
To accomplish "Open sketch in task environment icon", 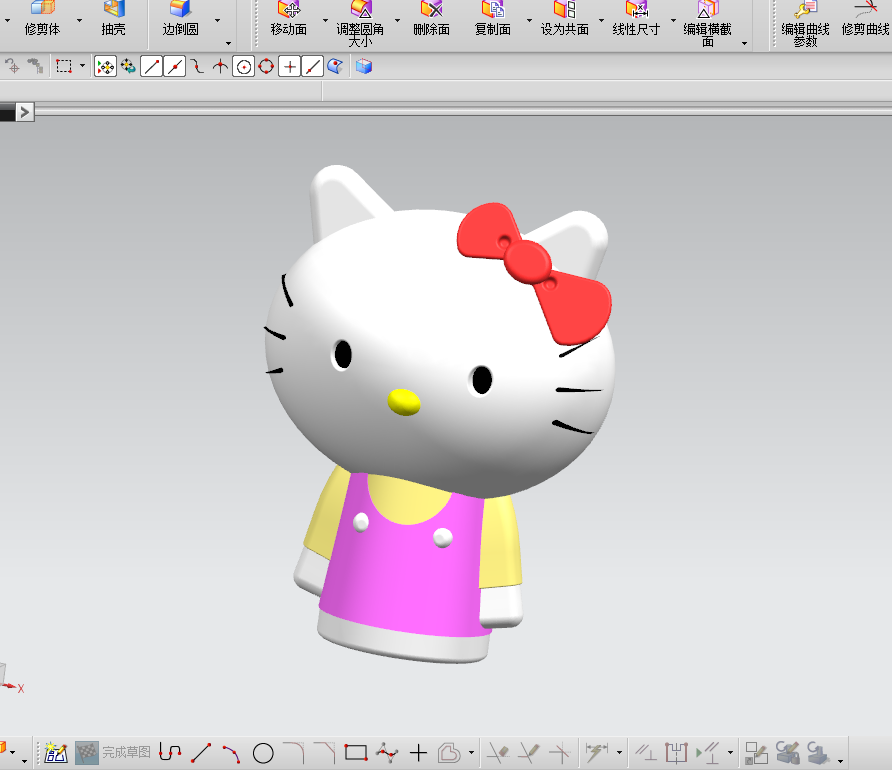I will [56, 753].
